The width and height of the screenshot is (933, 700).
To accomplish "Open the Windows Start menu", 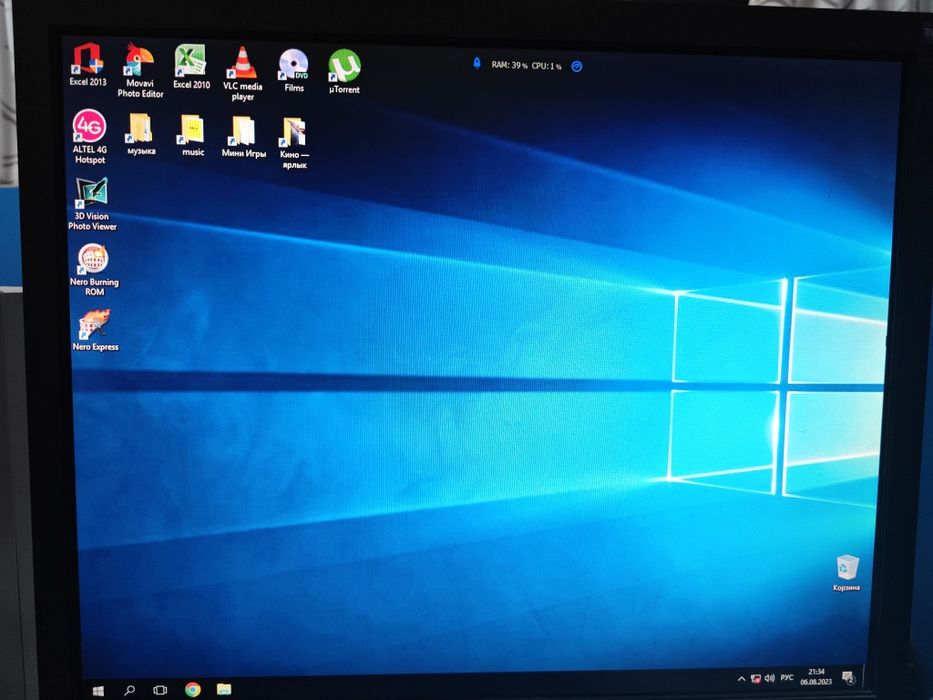I will coord(98,690).
